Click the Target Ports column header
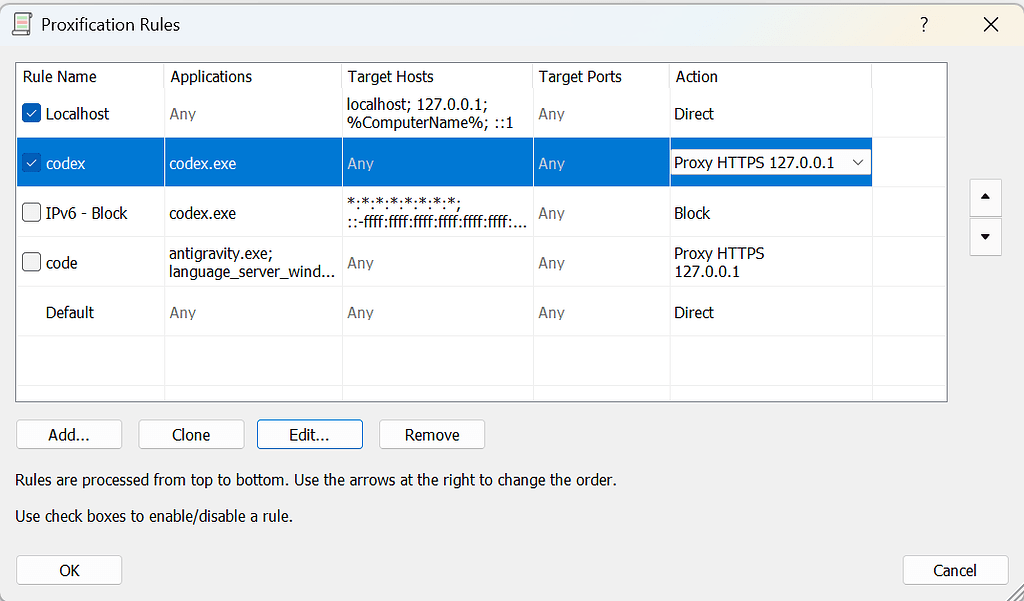1024x601 pixels. 601,76
